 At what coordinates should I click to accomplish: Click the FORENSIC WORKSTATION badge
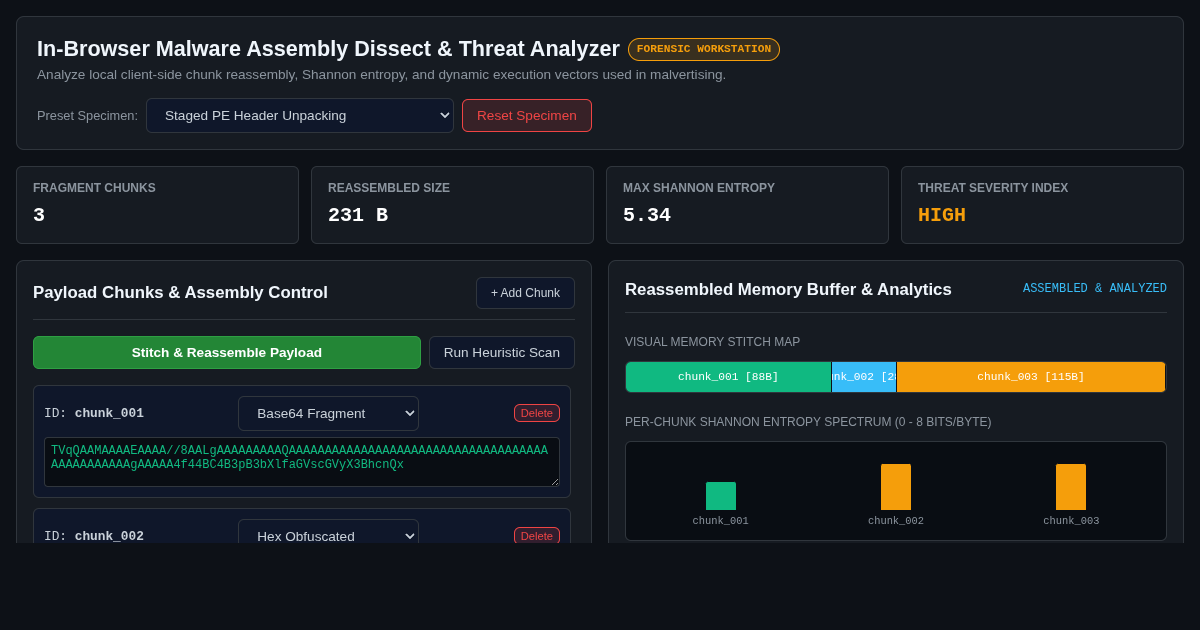pyautogui.click(x=704, y=49)
